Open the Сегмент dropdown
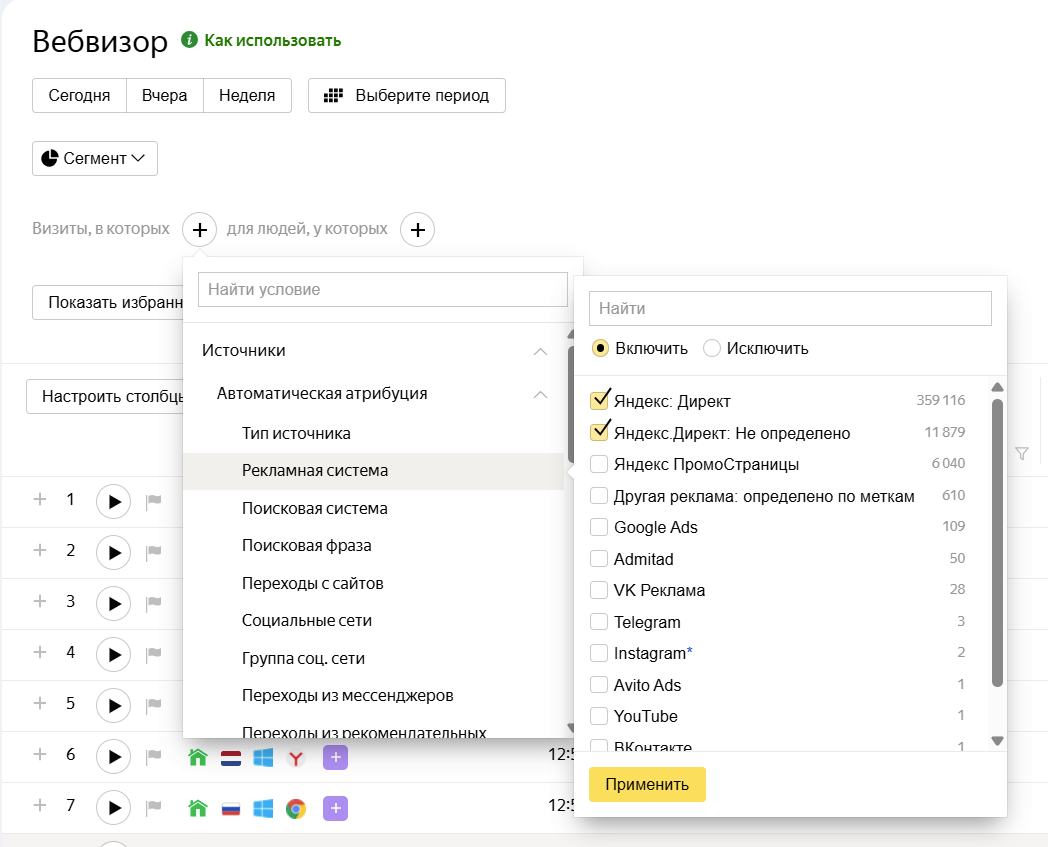This screenshot has width=1048, height=847. tap(95, 158)
